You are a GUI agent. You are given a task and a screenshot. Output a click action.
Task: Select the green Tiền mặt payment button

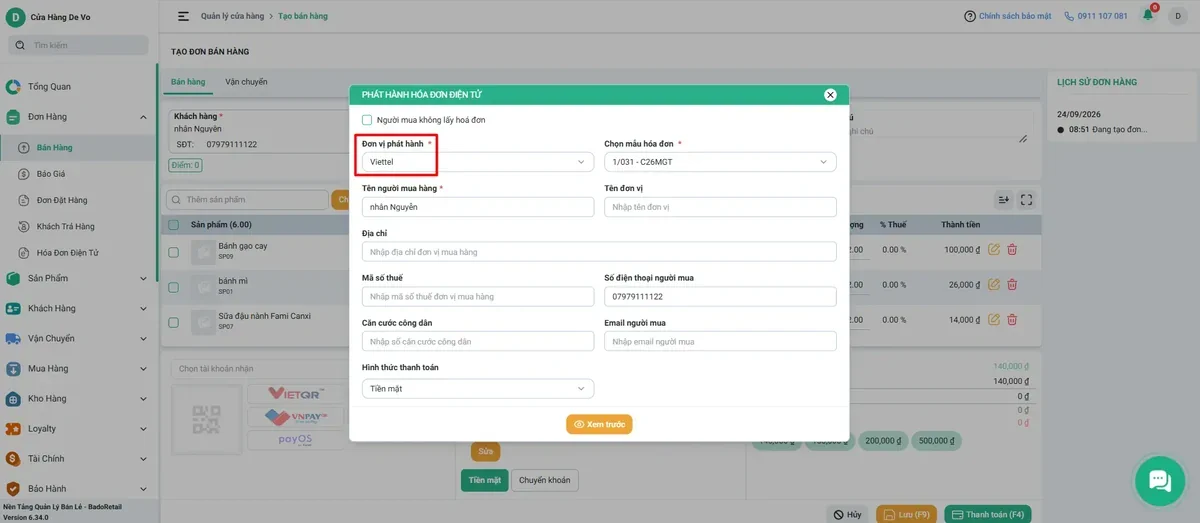(x=485, y=480)
